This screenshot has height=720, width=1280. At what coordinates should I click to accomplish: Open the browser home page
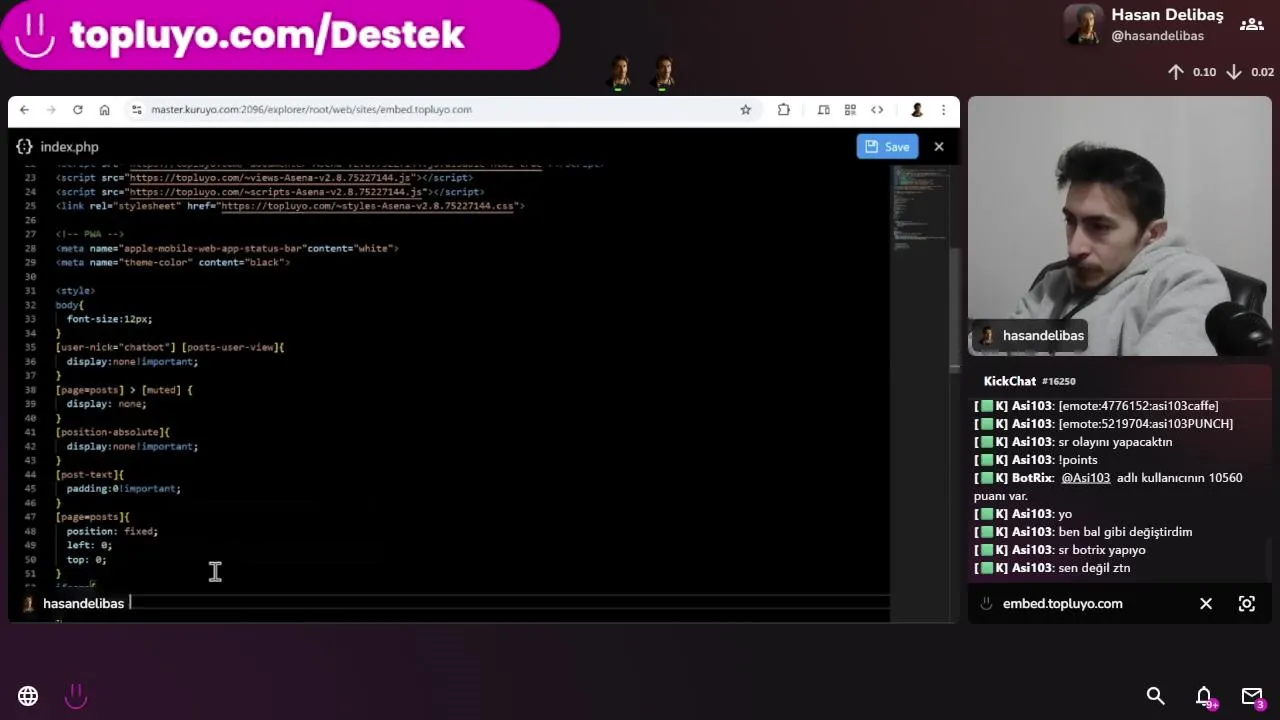(105, 110)
